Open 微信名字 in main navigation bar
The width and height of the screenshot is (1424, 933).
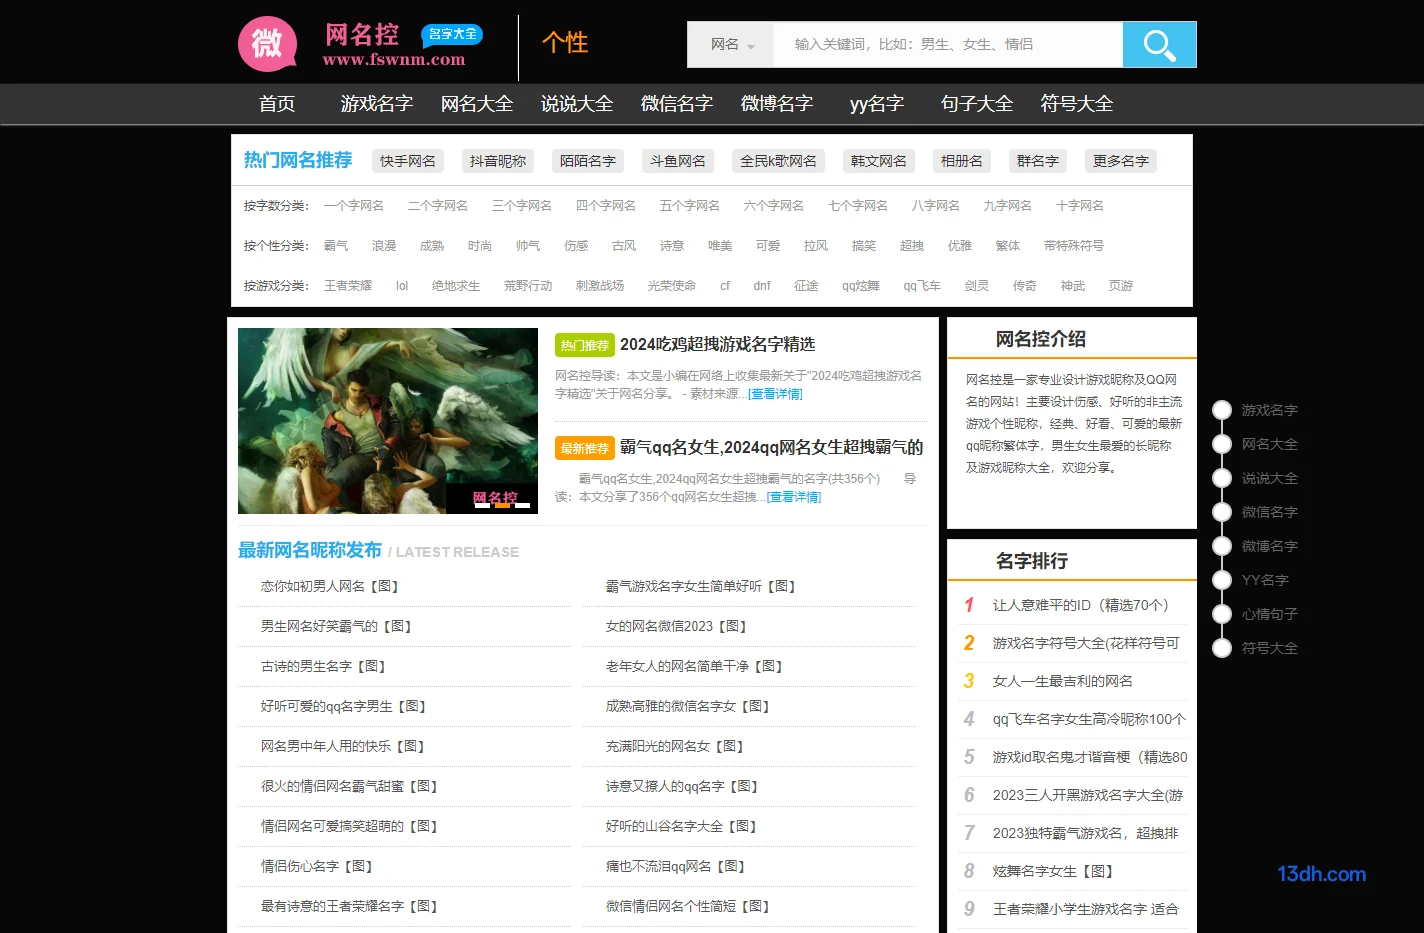677,104
